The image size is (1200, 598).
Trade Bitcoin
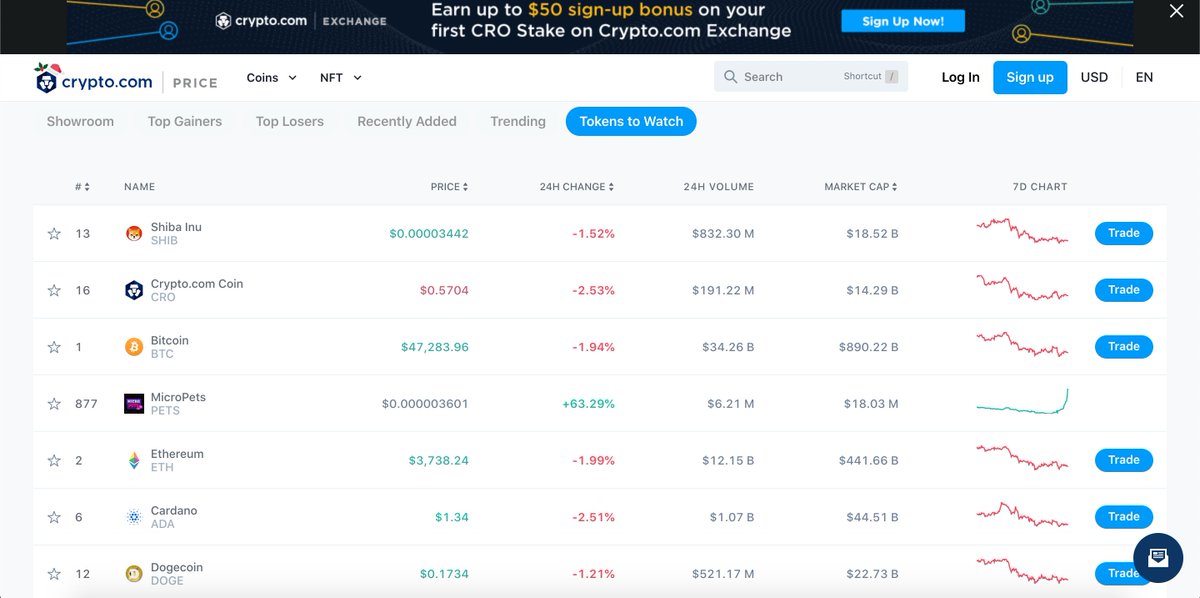[1124, 347]
